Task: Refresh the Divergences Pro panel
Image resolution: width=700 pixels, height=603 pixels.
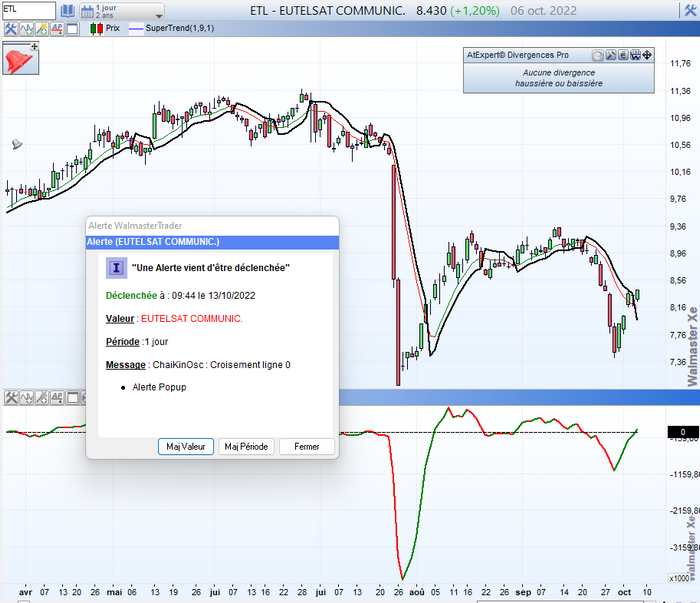Action: [x=597, y=55]
